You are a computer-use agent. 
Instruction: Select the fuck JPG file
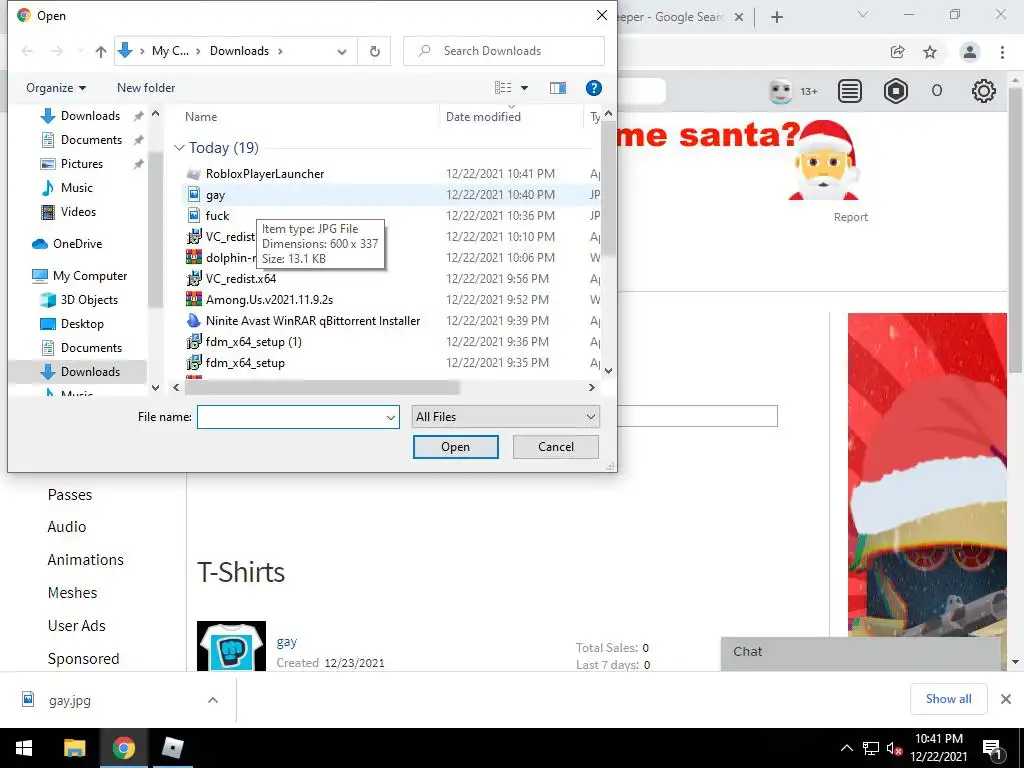click(217, 216)
